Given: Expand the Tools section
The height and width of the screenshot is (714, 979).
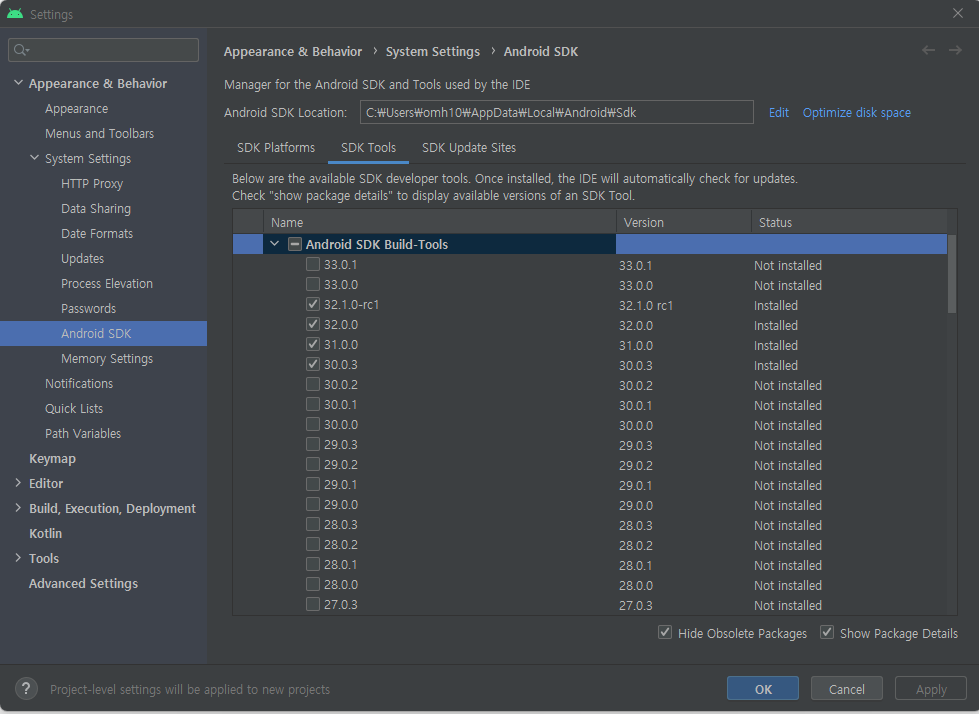Looking at the screenshot, I should 18,558.
